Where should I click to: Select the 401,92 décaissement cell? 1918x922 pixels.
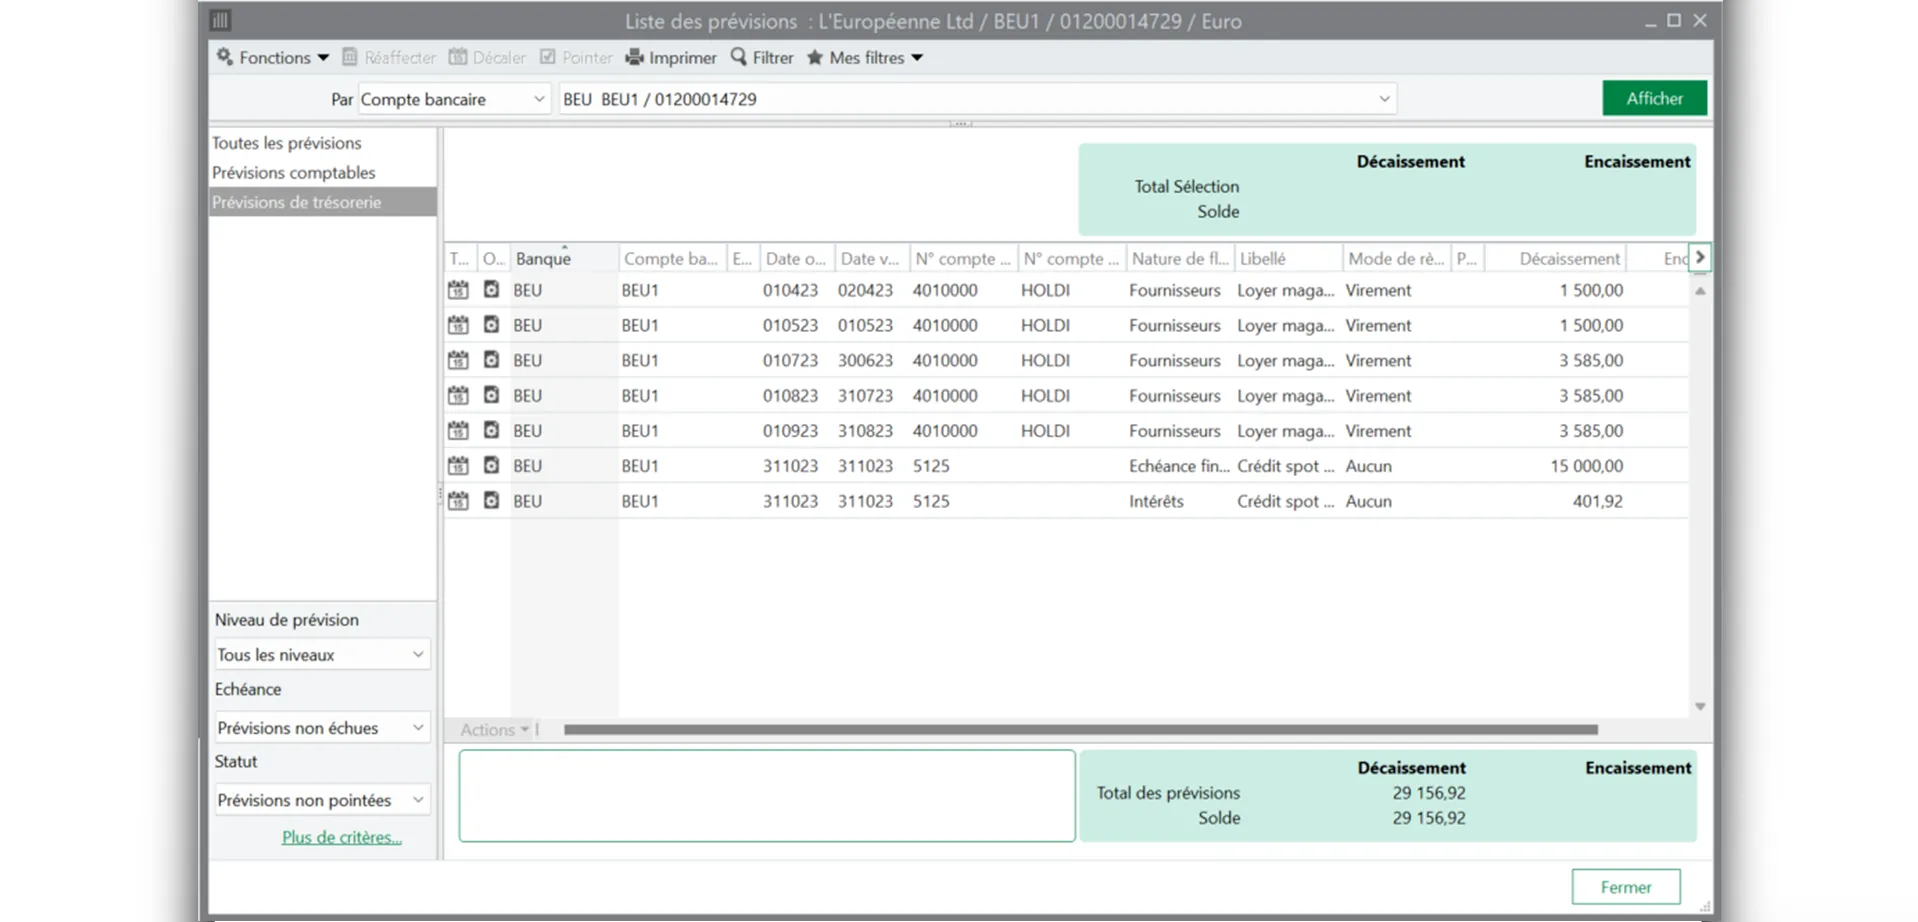click(x=1556, y=501)
